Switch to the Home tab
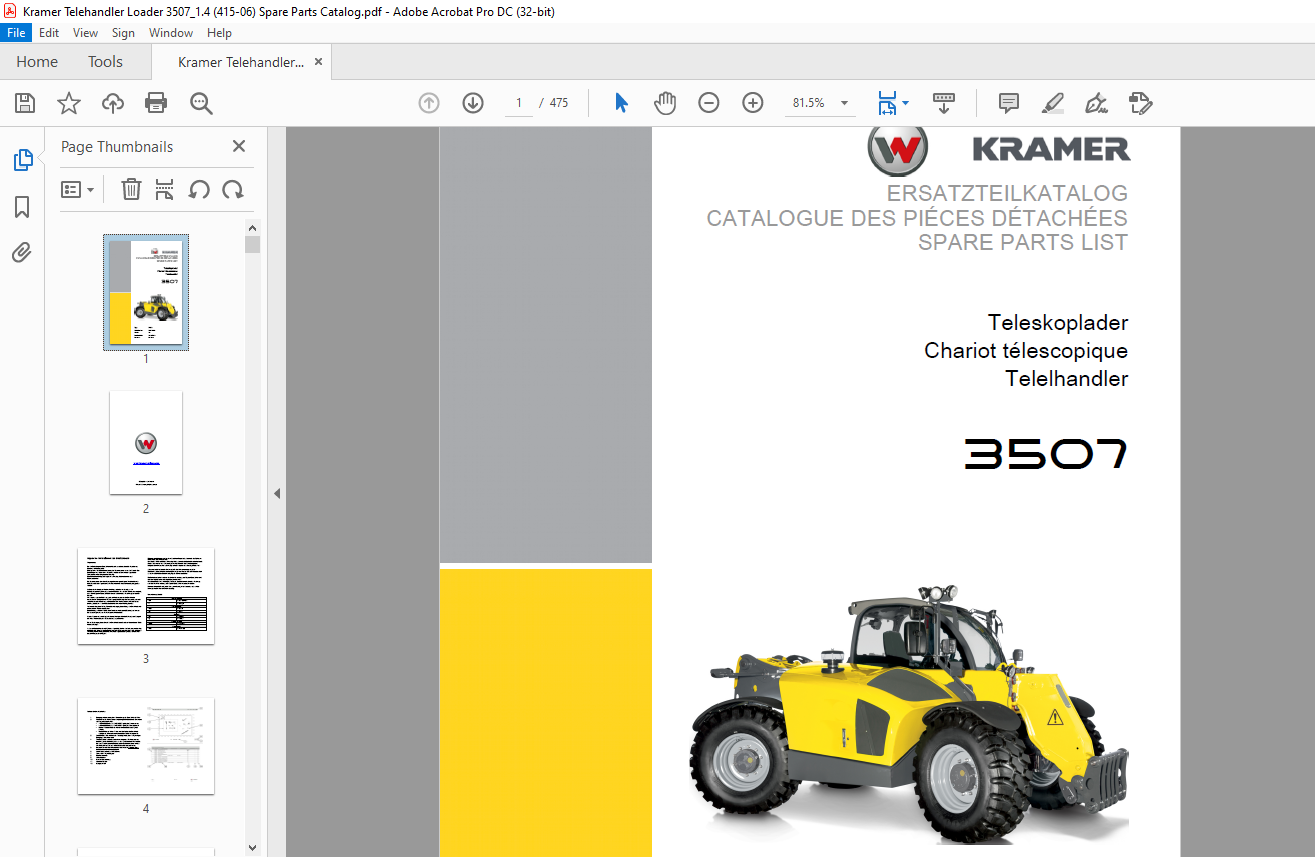 pyautogui.click(x=37, y=62)
